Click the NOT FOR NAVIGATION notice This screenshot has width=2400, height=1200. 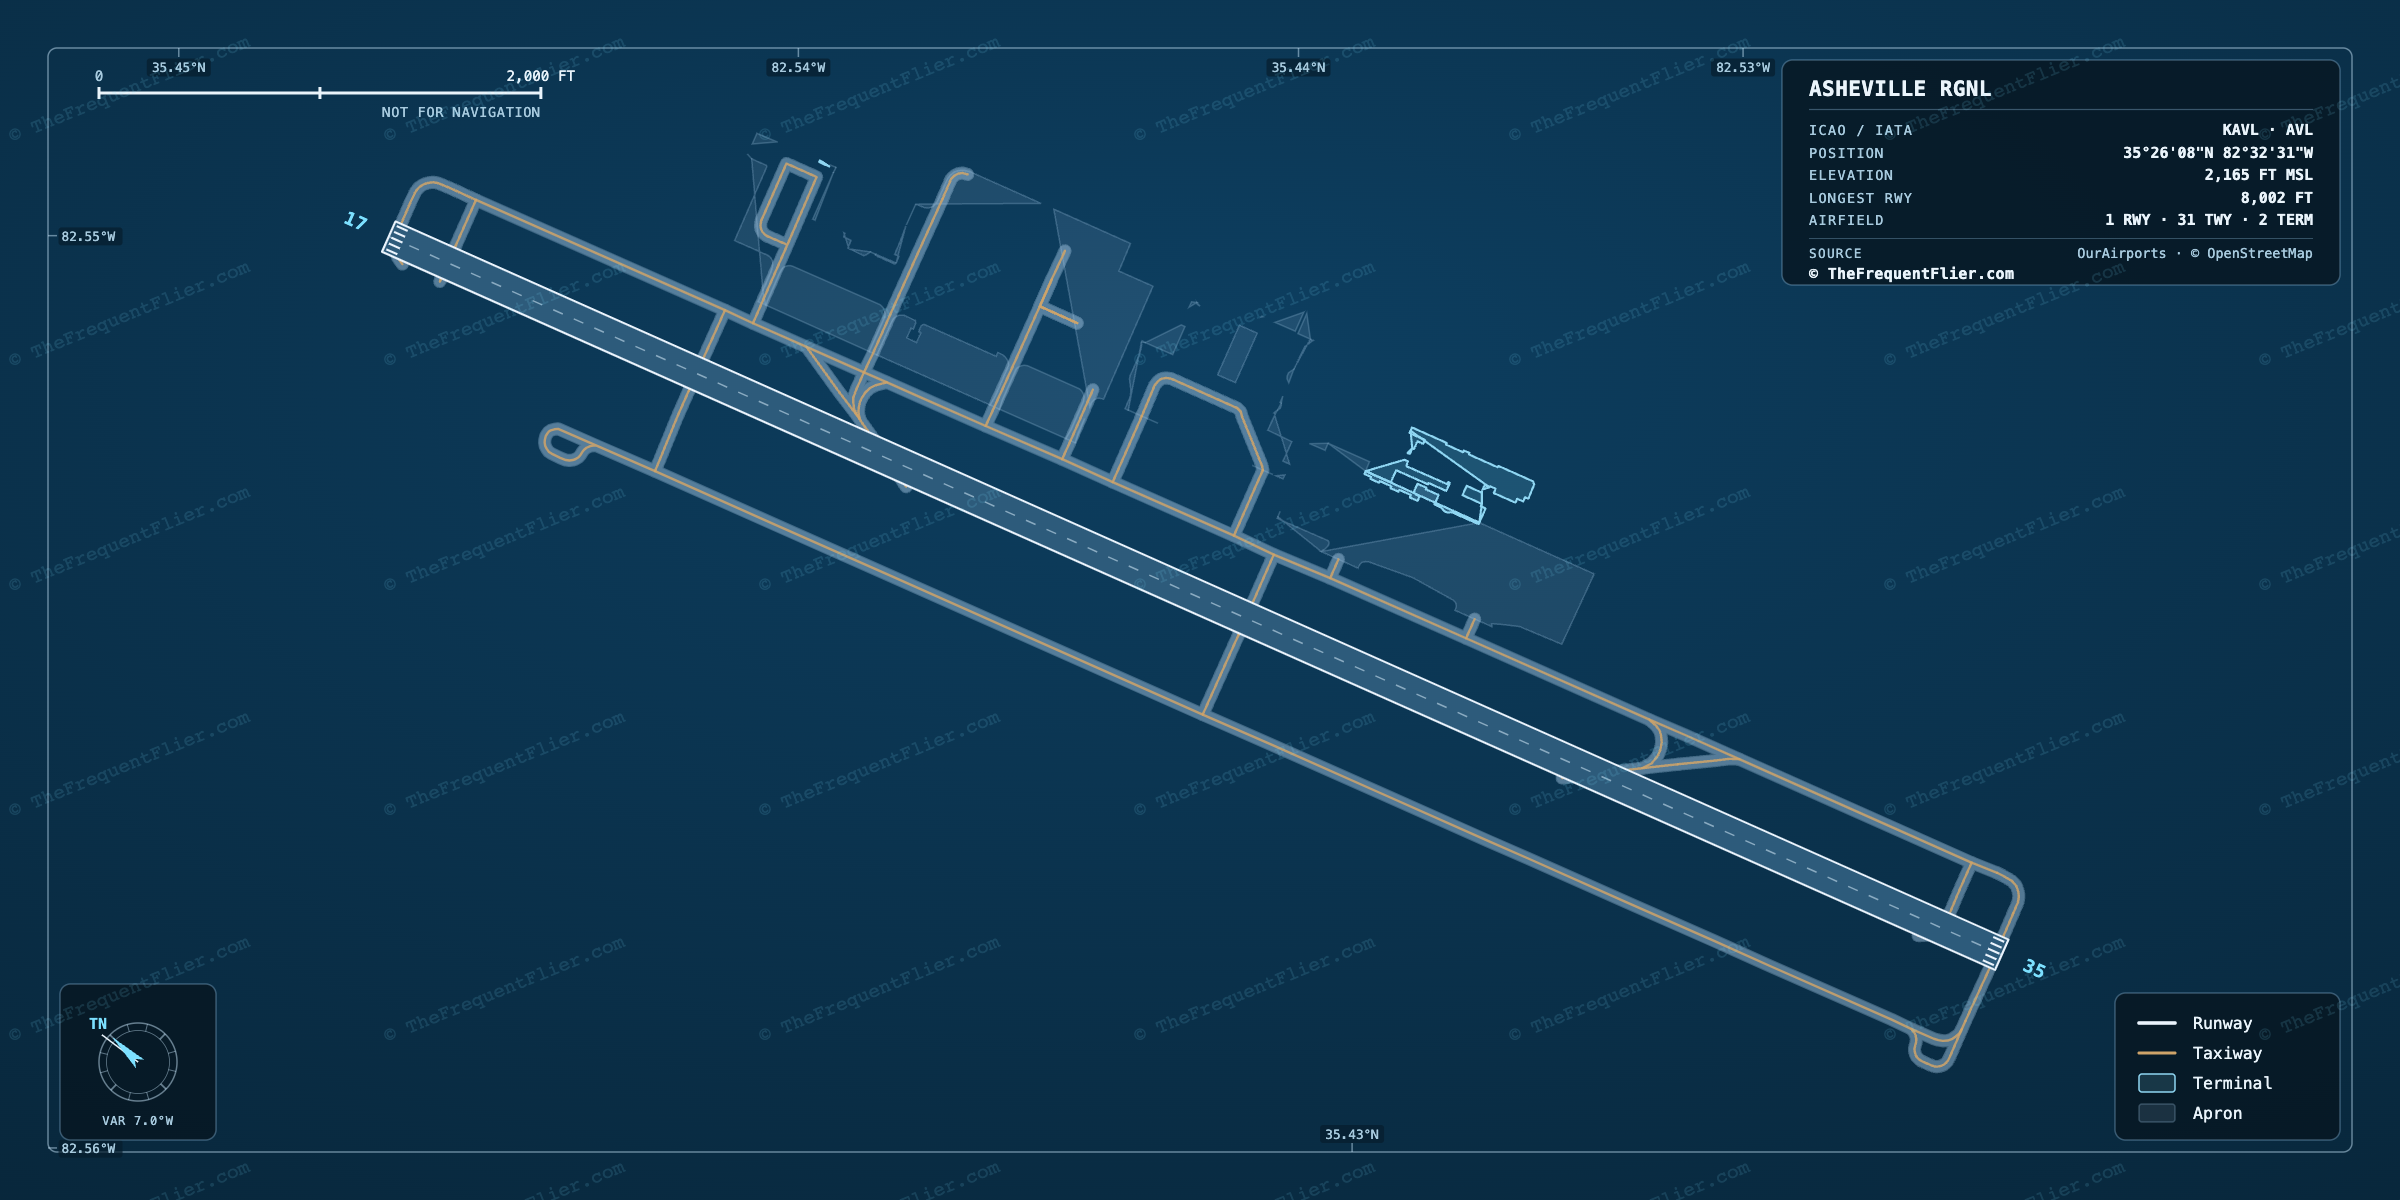460,112
